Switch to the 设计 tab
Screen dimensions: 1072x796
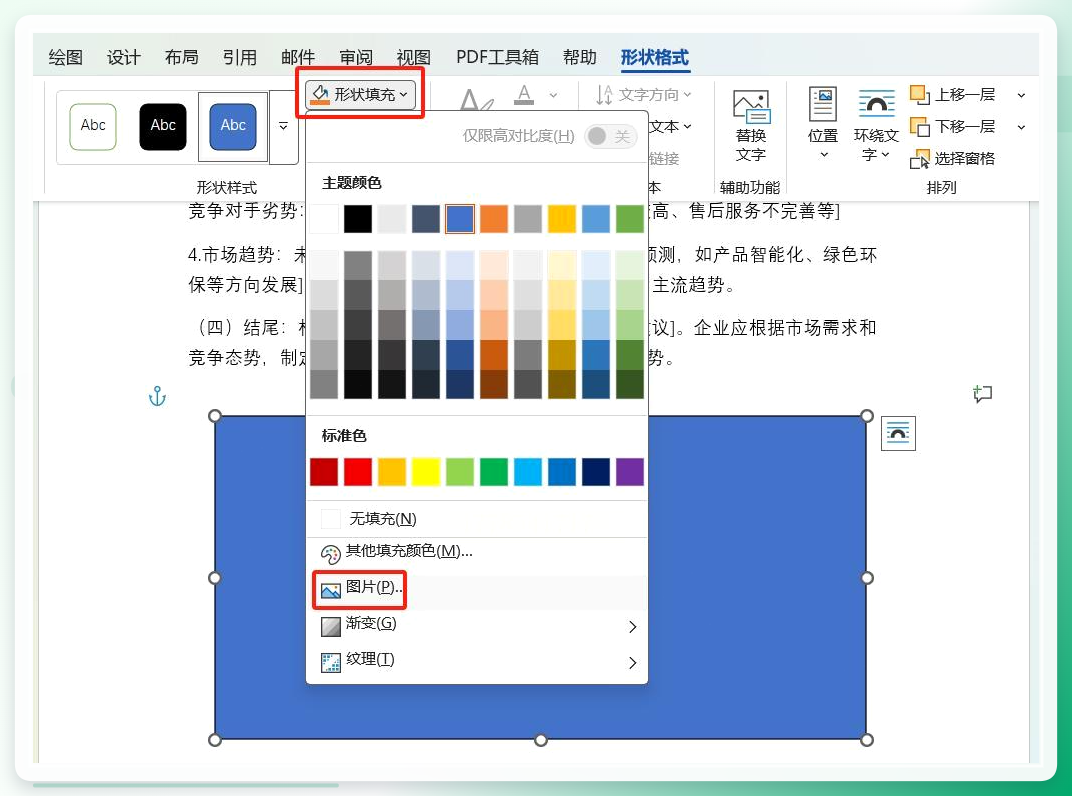[x=124, y=57]
